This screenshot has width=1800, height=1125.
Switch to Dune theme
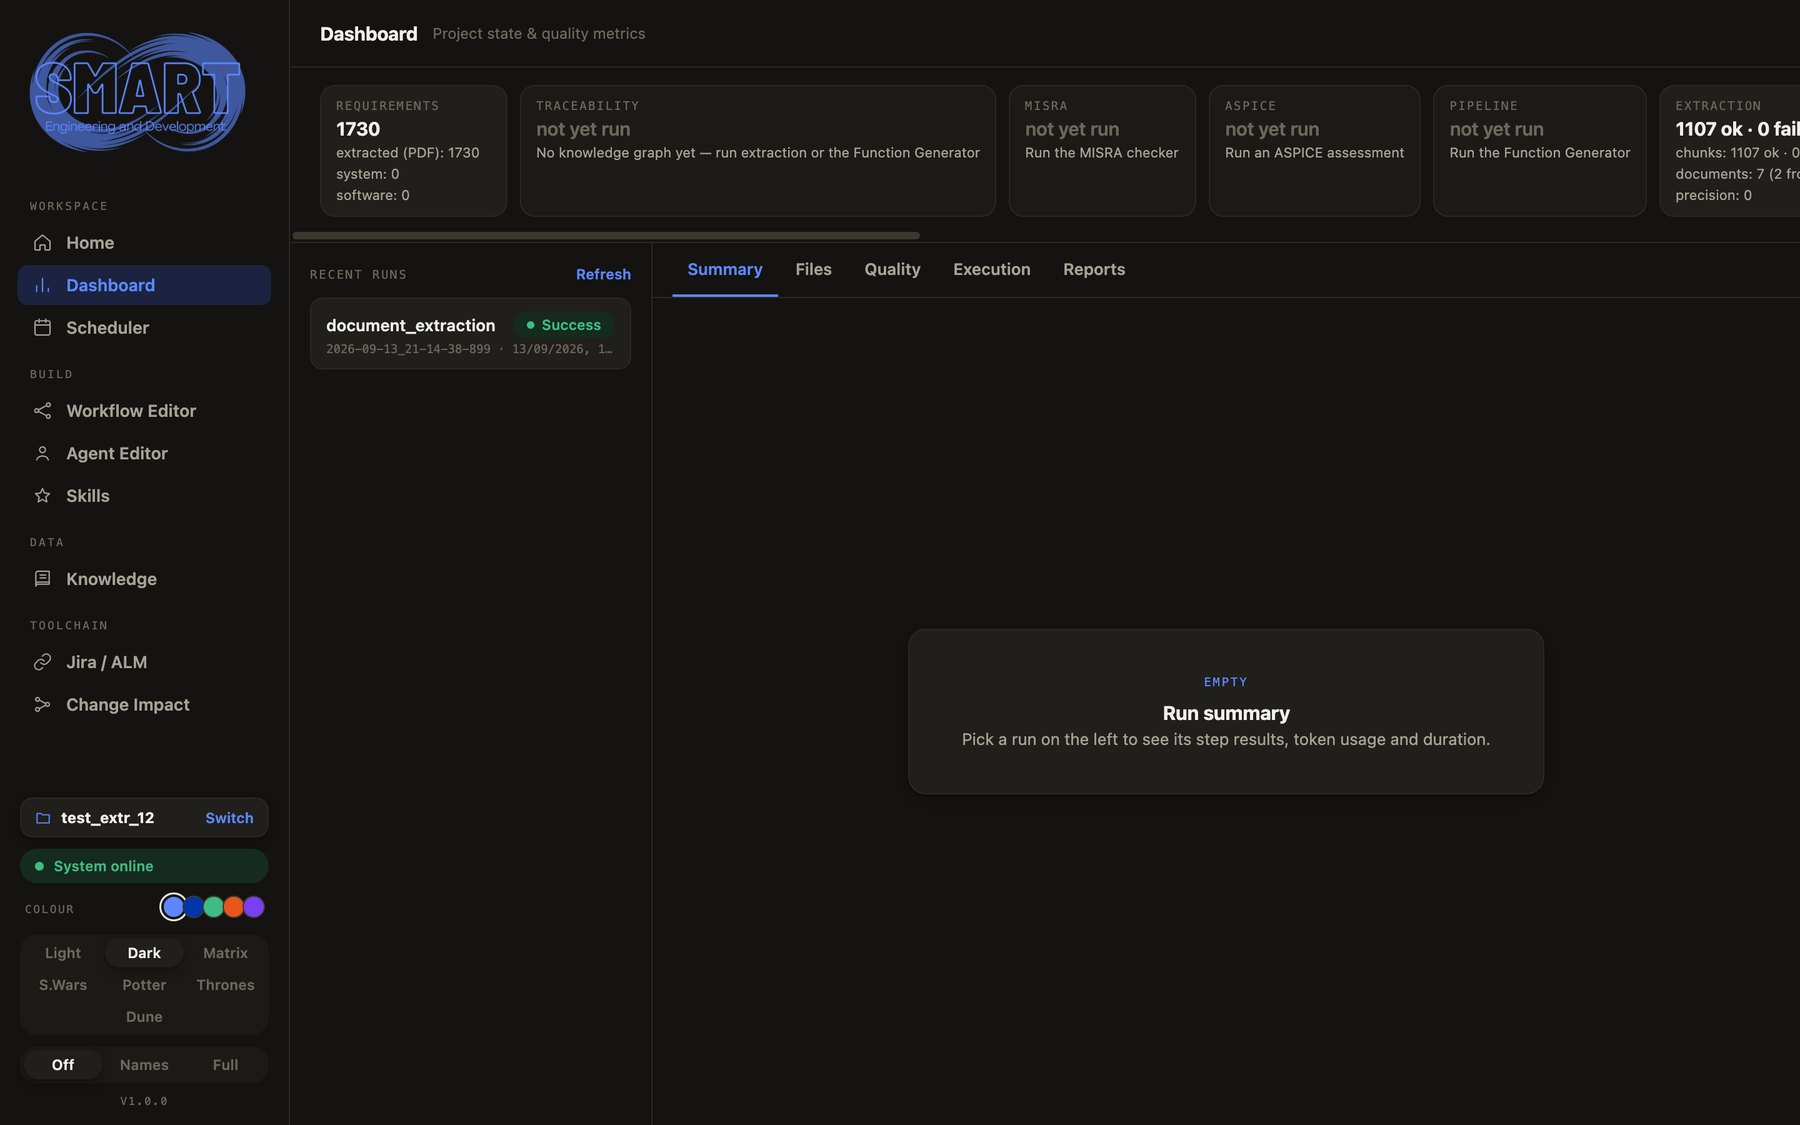pos(144,1017)
